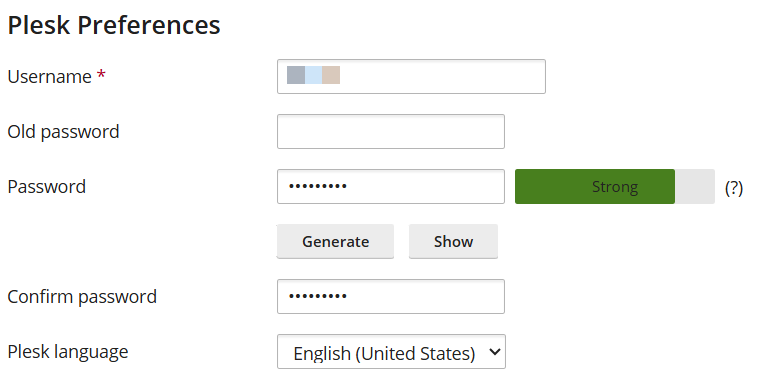This screenshot has height=392, width=781.
Task: Click the Old password label
Action: pyautogui.click(x=63, y=132)
